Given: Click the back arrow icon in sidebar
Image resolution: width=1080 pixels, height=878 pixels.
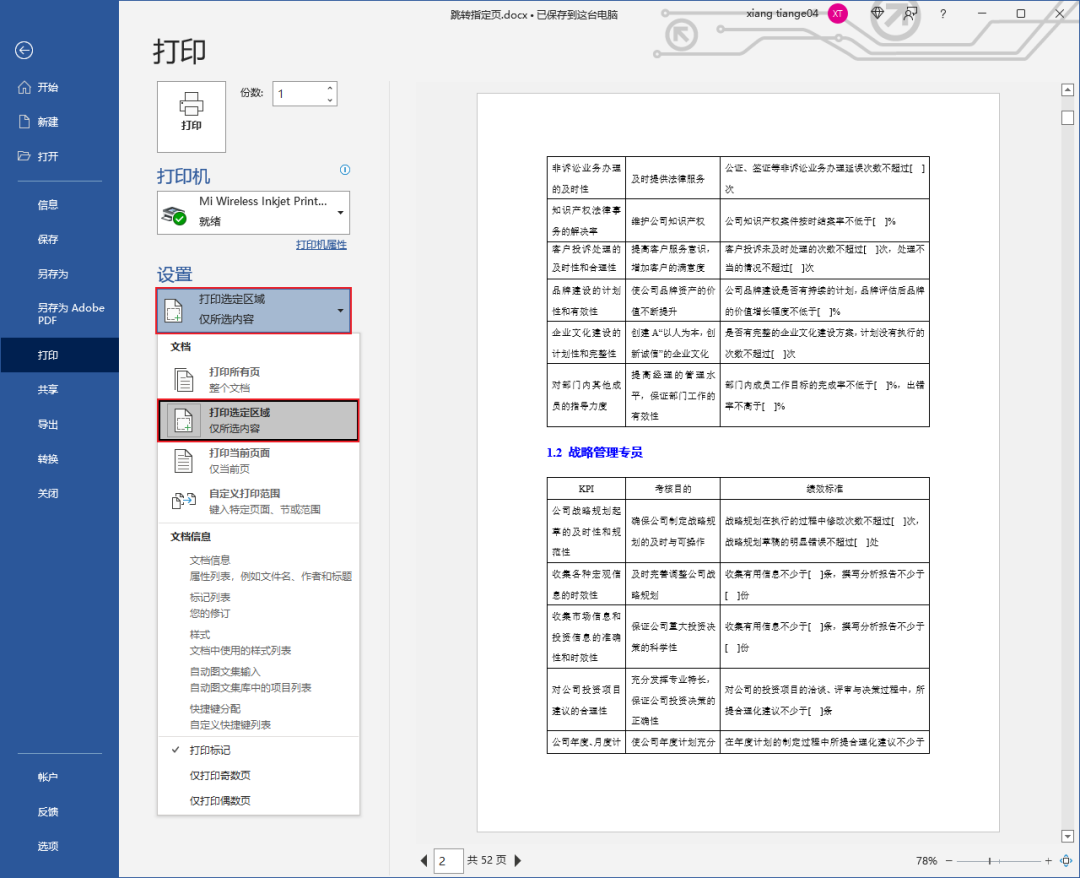Looking at the screenshot, I should click(24, 51).
